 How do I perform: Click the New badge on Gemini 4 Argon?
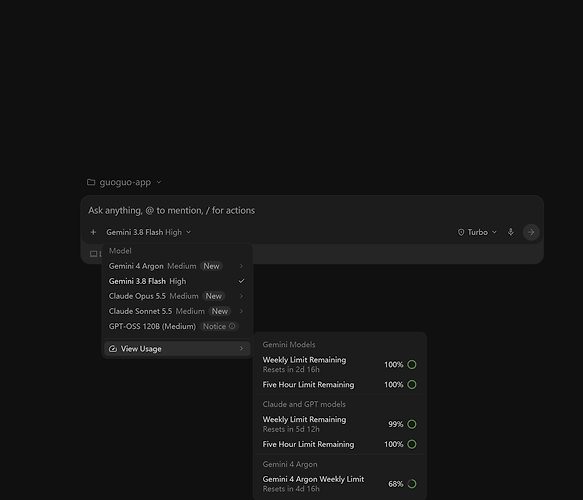click(x=211, y=266)
